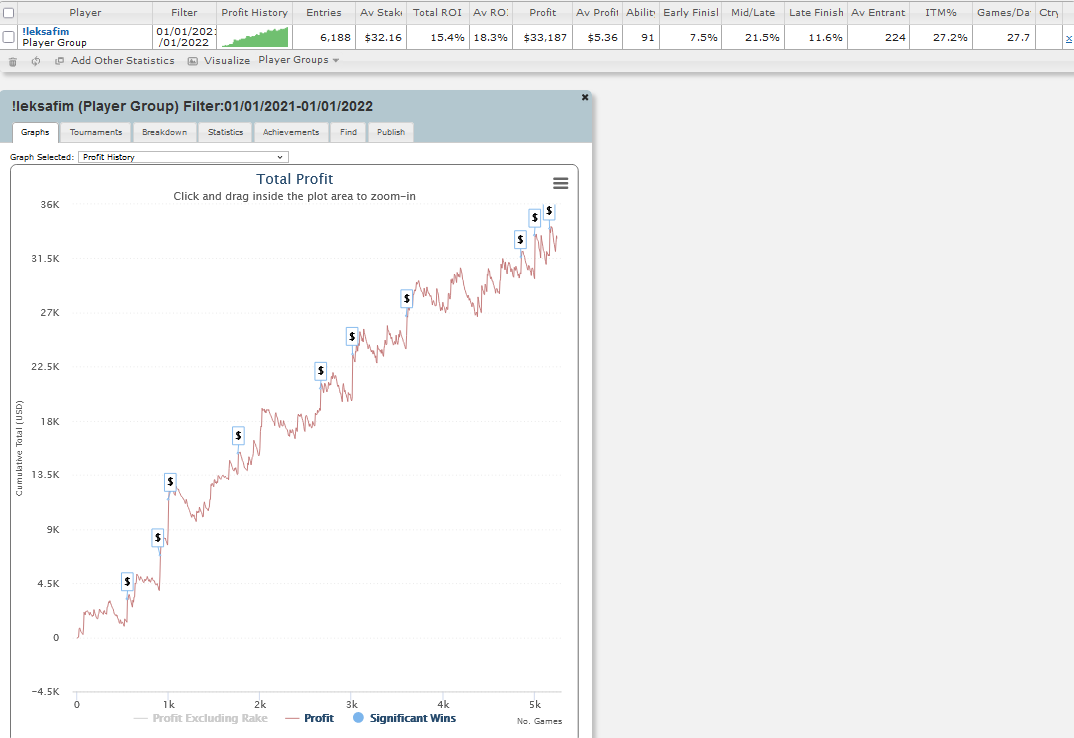Click the dollar marker near 22.5K level
Image resolution: width=1074 pixels, height=738 pixels.
click(x=321, y=371)
